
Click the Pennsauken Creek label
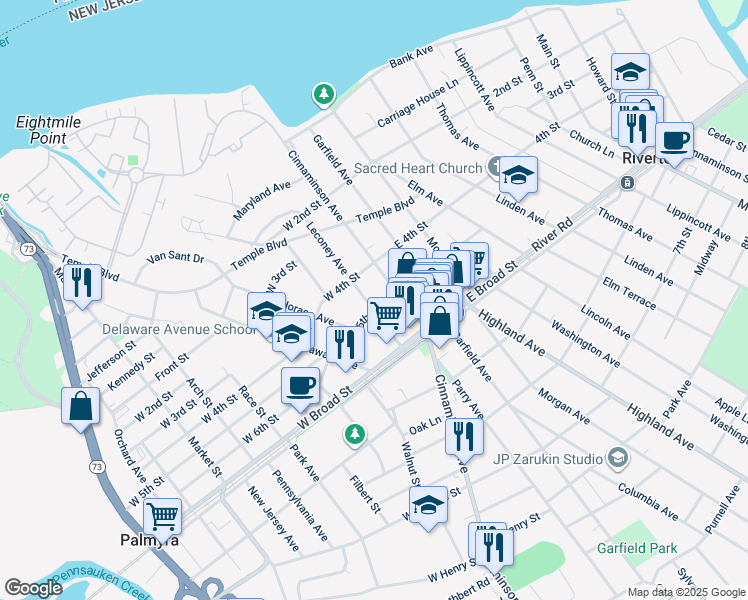tap(103, 583)
